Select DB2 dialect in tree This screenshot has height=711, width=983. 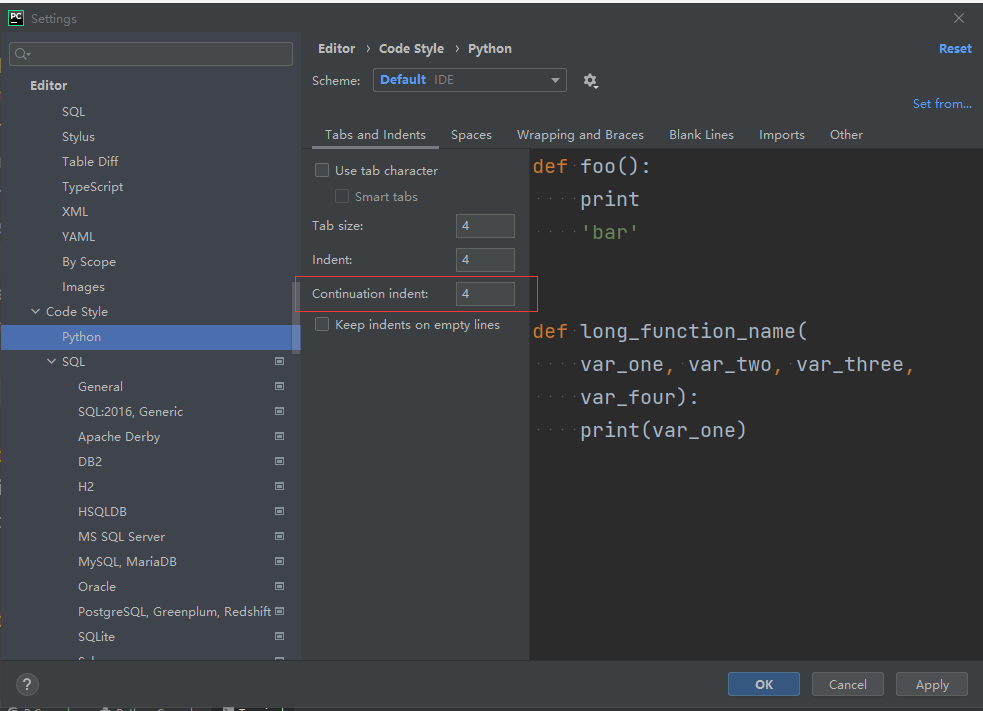[x=90, y=461]
